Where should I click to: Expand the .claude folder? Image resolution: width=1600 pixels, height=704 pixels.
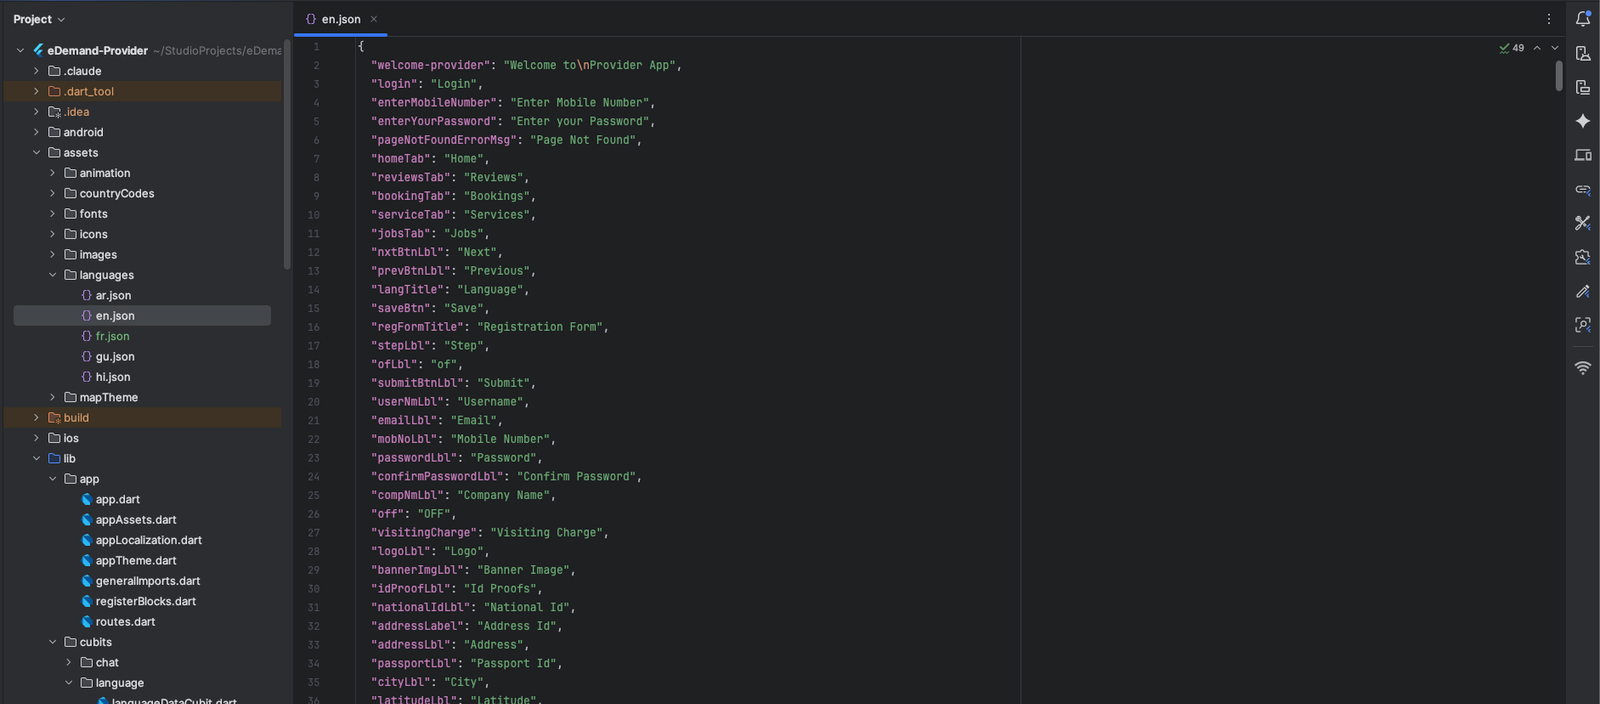[37, 71]
